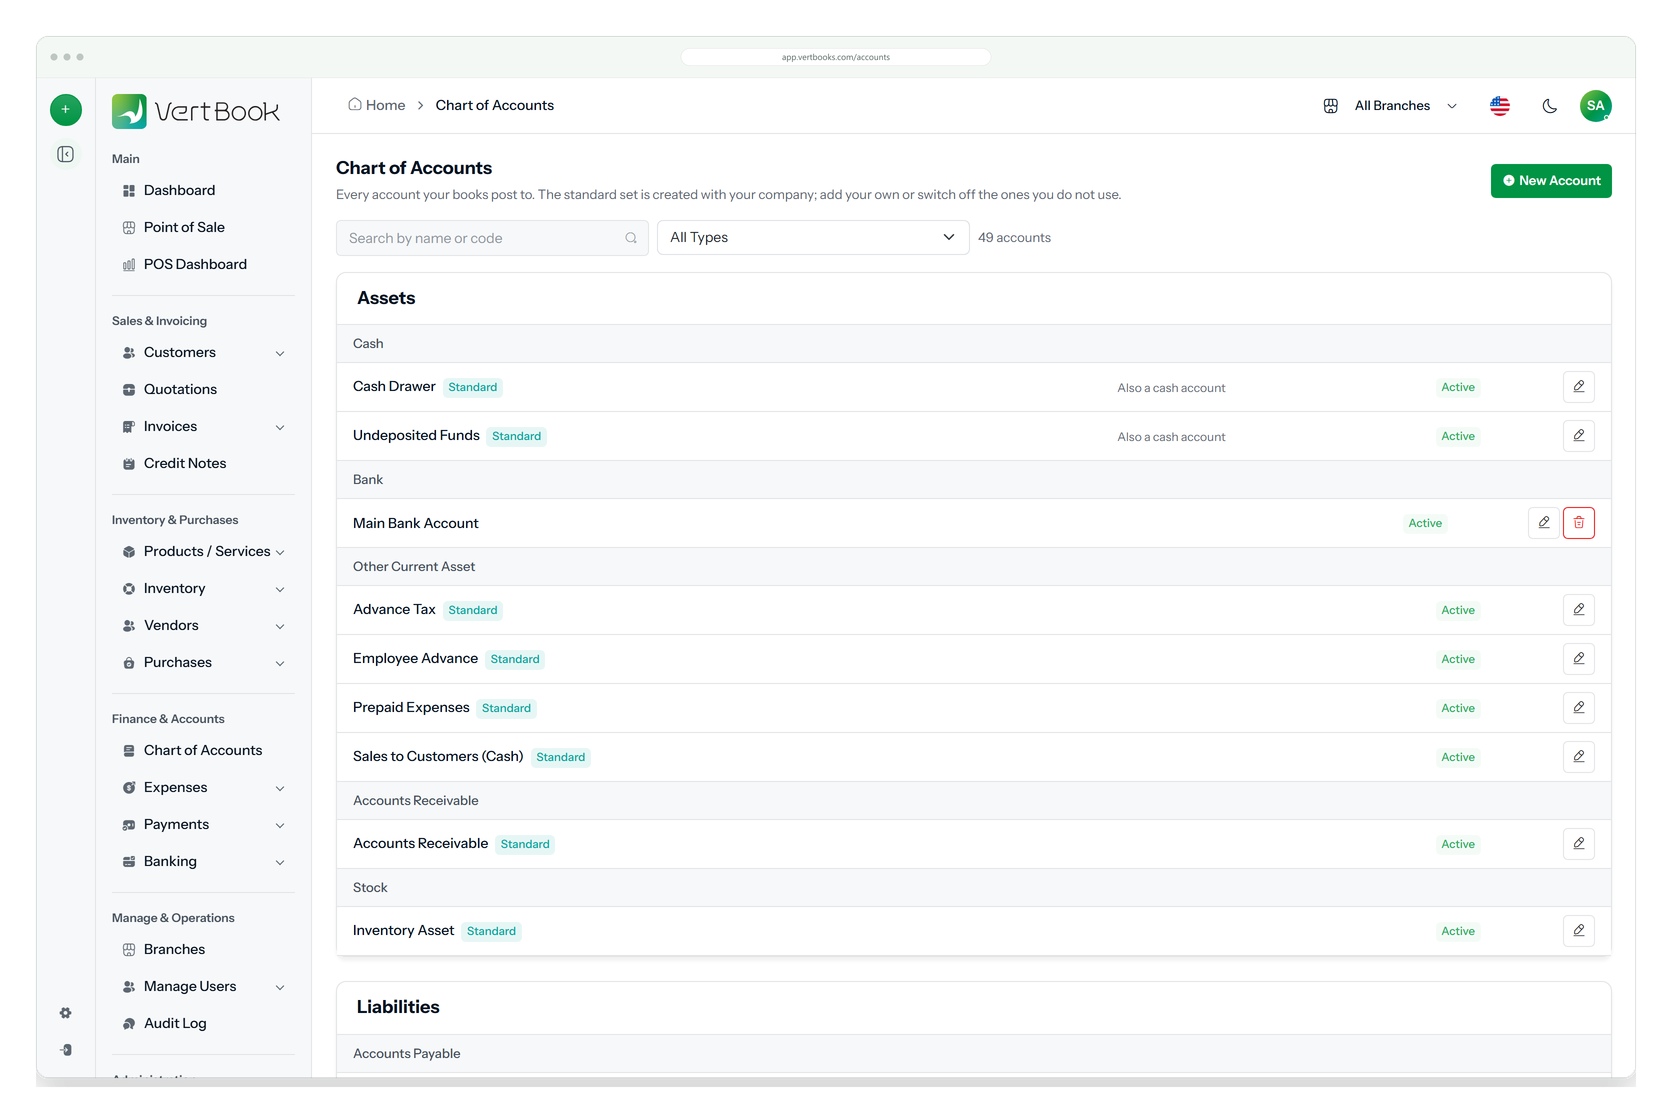Click the Employee Advance account name
The height and width of the screenshot is (1114, 1672).
click(x=415, y=658)
